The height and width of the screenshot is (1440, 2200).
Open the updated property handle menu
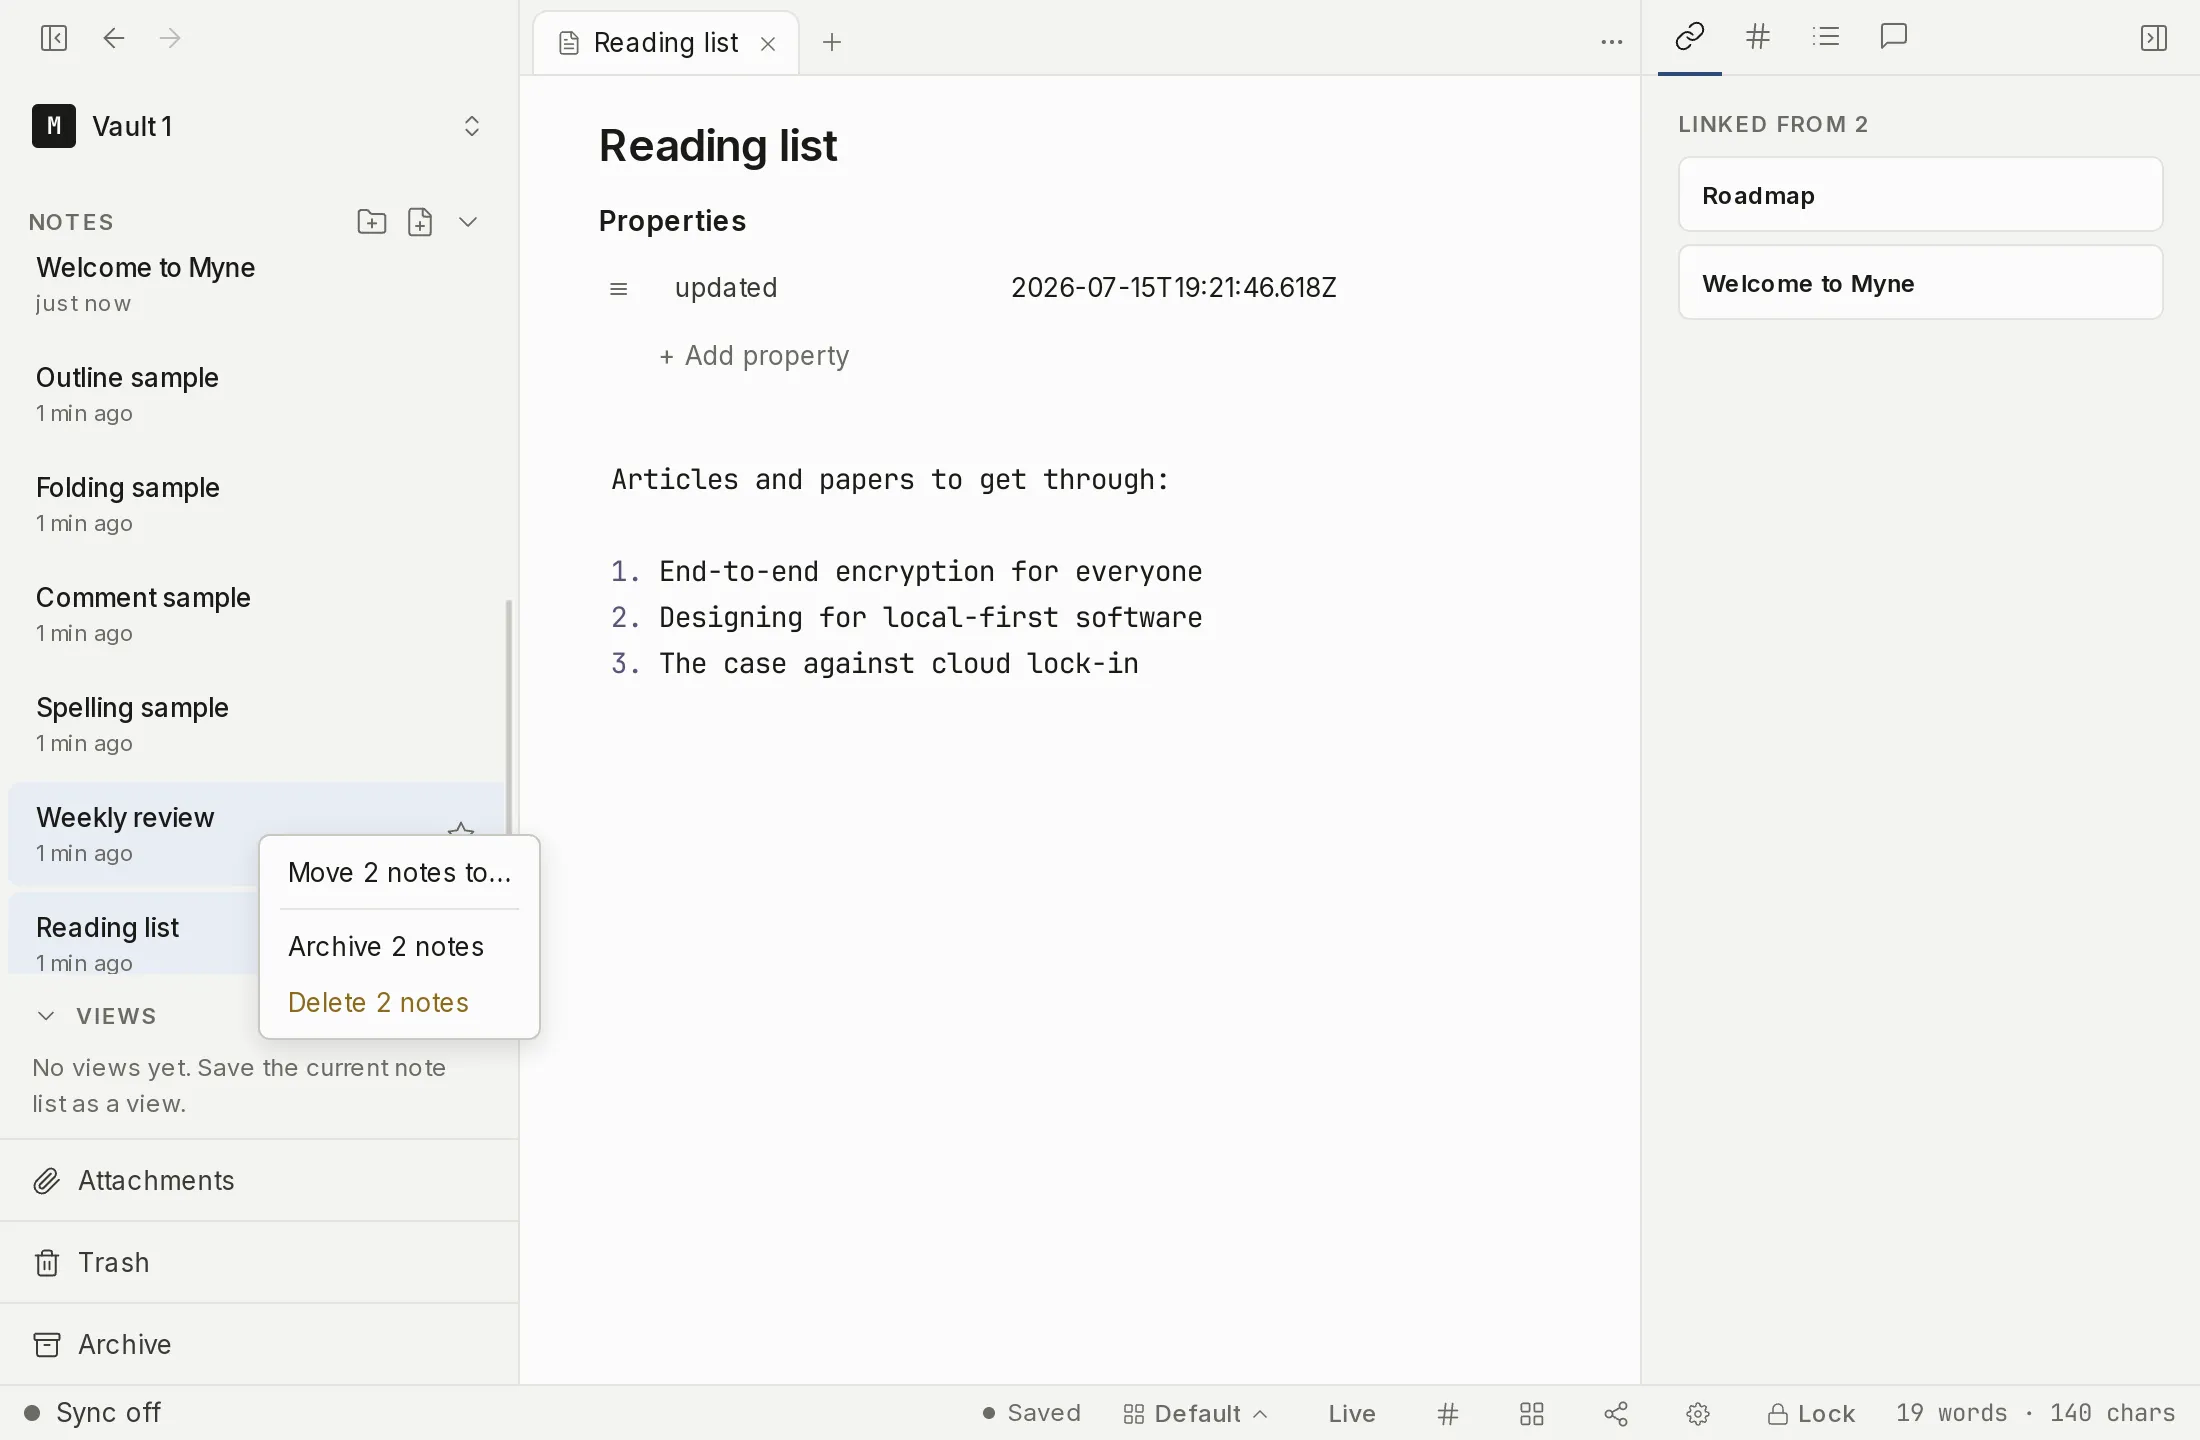point(619,289)
